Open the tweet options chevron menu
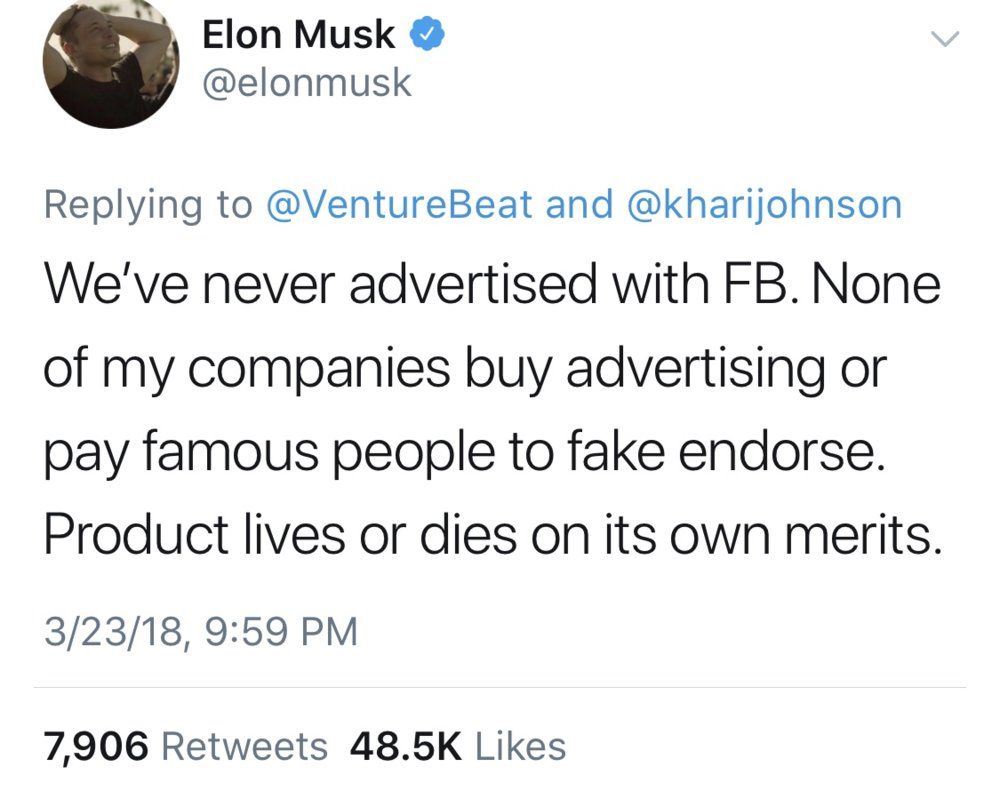The image size is (1000, 799). coord(943,40)
